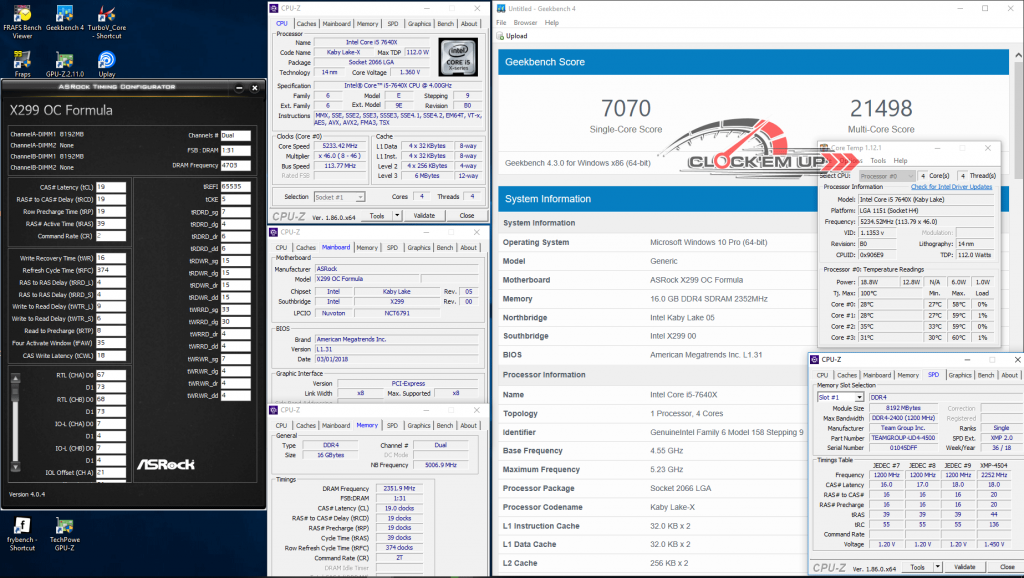This screenshot has height=578, width=1024.
Task: Follow the Check for Intel Driver Updates link
Action: point(951,187)
